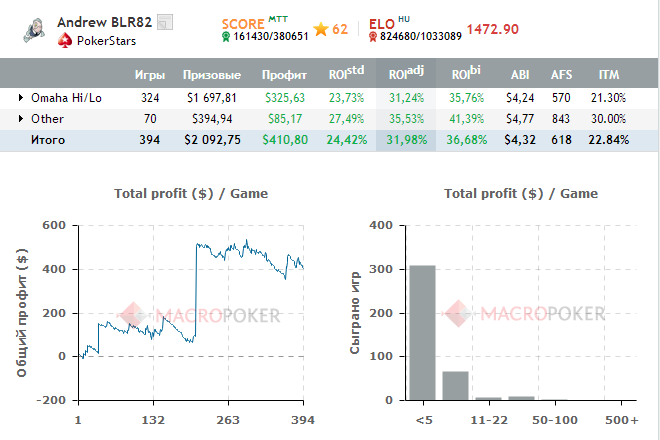
Task: Expand the Other games row
Action: click(x=22, y=119)
